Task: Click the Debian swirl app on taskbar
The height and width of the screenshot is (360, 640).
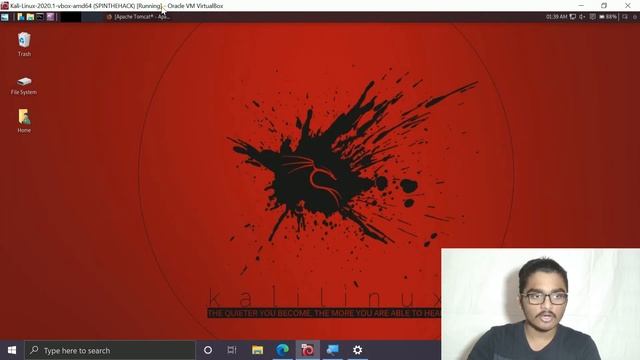Action: [307, 350]
